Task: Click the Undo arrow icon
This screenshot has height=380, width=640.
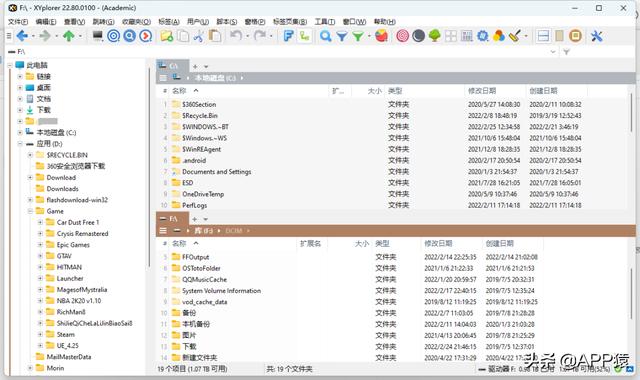Action: [236, 36]
